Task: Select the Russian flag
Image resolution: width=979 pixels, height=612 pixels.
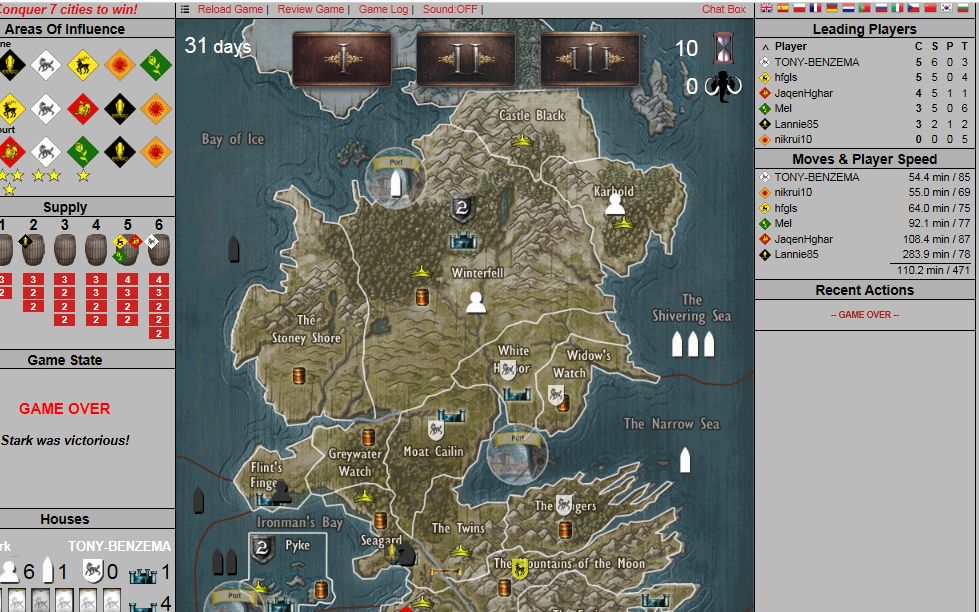Action: [881, 8]
